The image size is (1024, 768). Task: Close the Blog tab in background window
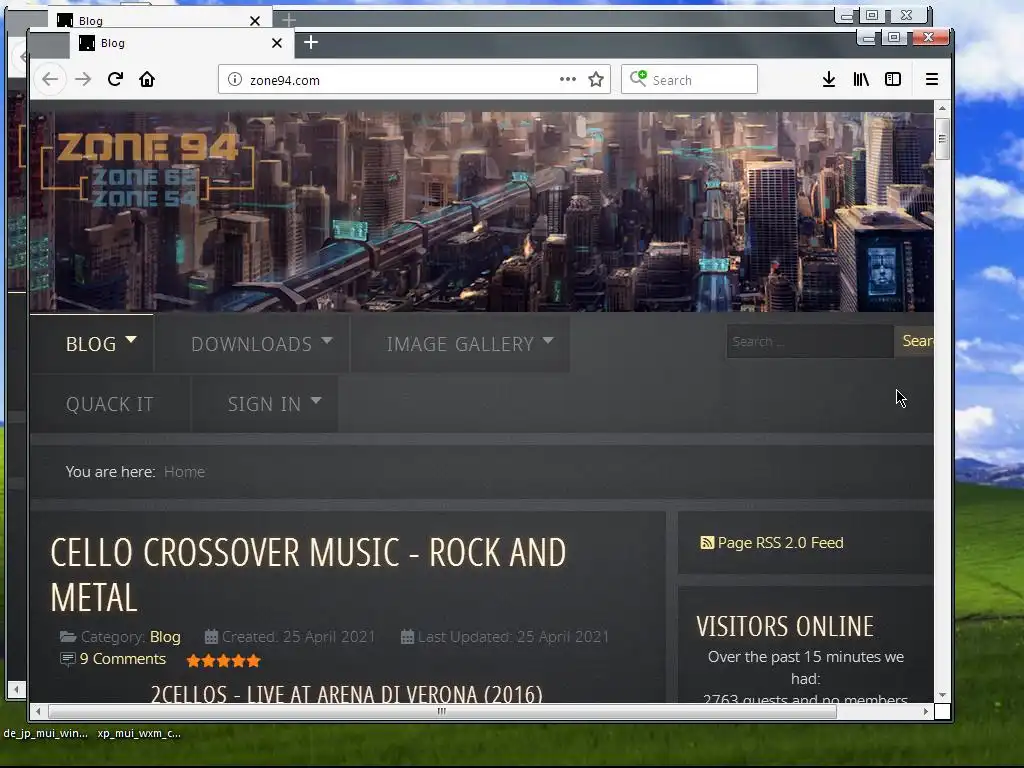(255, 21)
